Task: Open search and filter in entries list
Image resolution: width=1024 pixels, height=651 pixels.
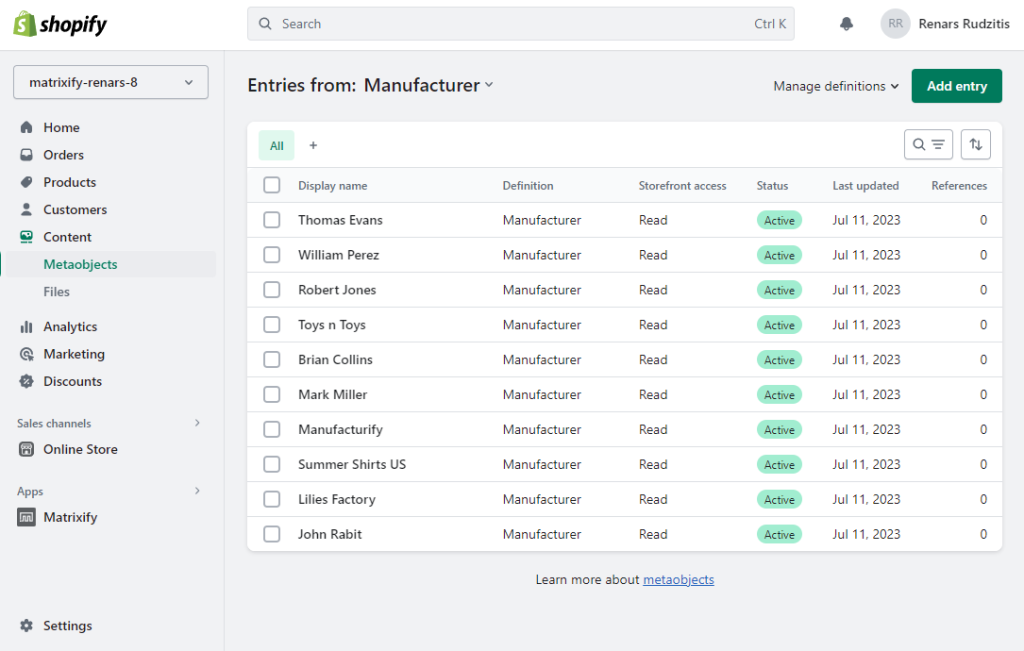Action: click(x=928, y=144)
